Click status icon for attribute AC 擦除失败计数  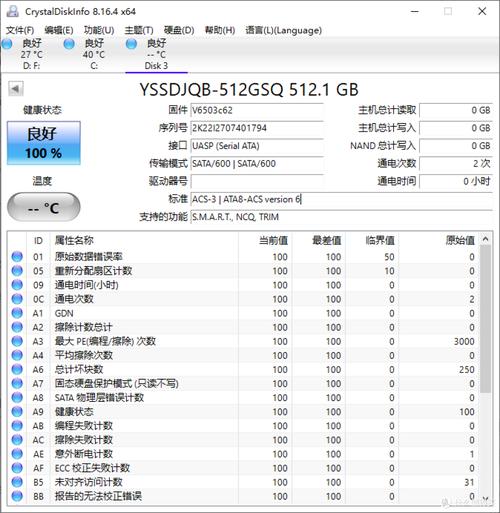[x=17, y=440]
